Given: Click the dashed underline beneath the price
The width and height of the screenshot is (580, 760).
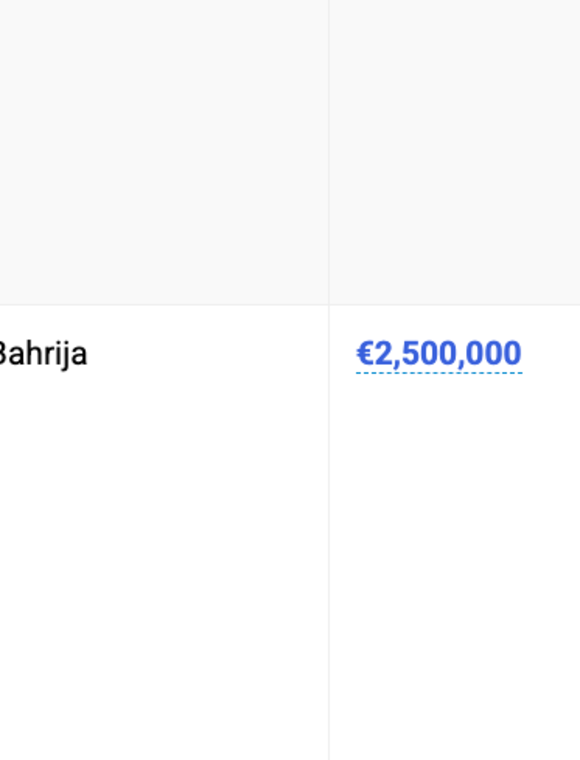Looking at the screenshot, I should (x=439, y=373).
